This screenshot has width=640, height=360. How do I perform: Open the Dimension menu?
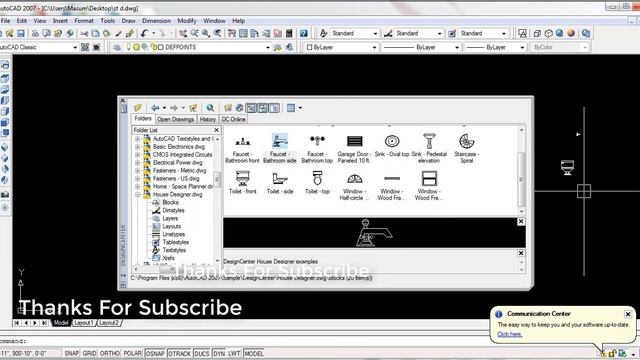[156, 21]
